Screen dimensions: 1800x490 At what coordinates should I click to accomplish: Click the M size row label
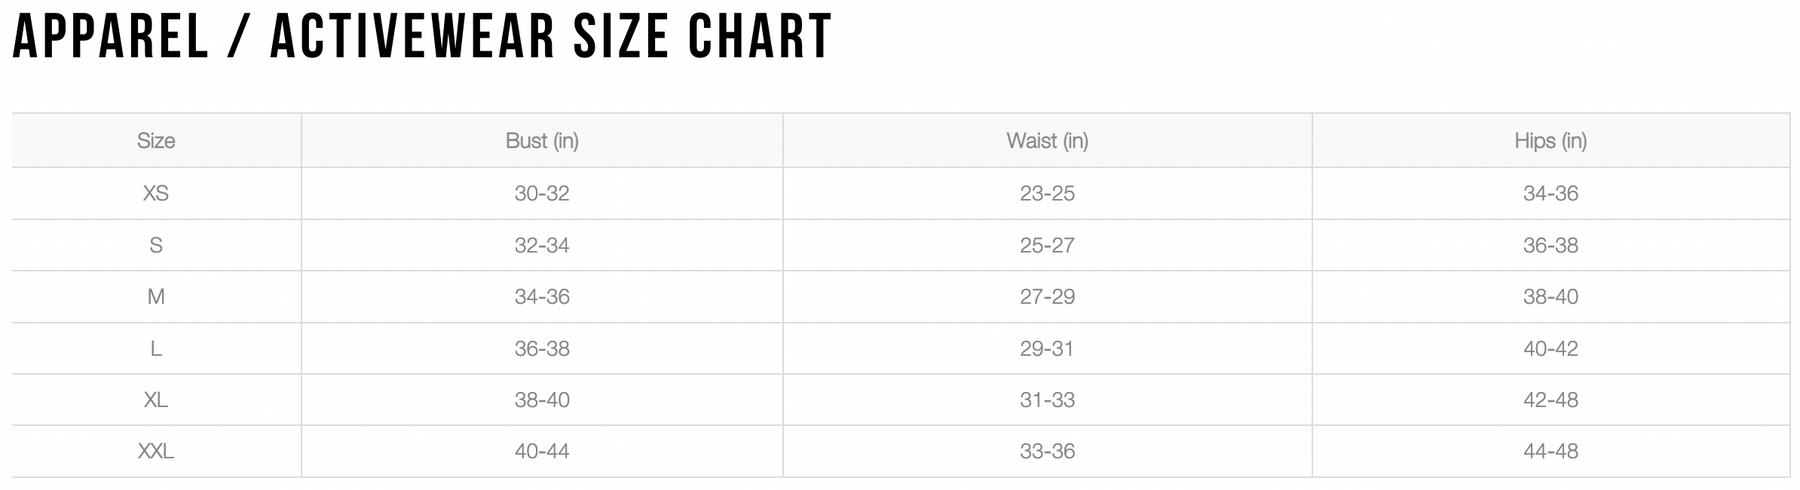156,297
